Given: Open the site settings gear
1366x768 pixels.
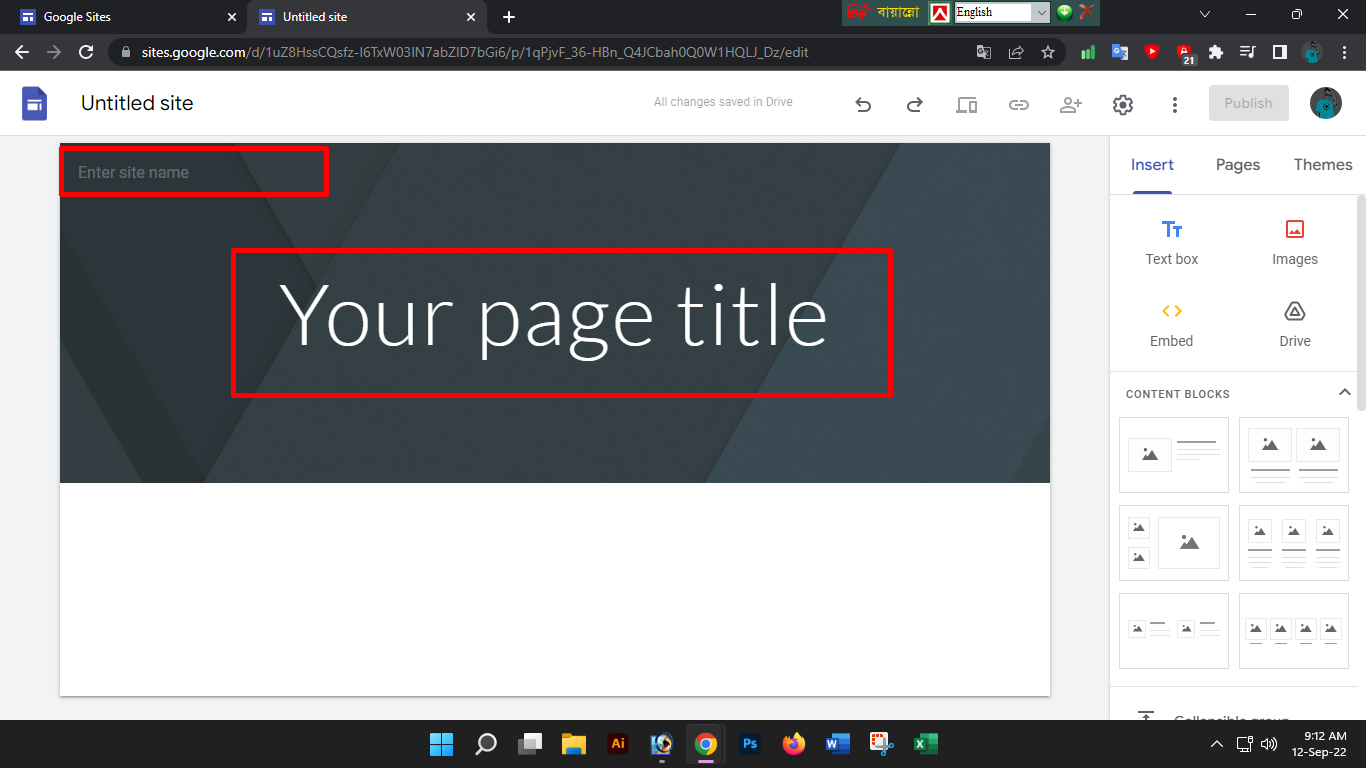Looking at the screenshot, I should [x=1123, y=104].
